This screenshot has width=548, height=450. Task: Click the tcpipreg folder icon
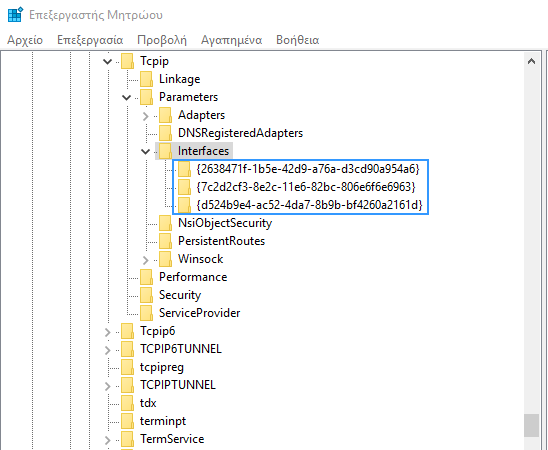click(128, 367)
